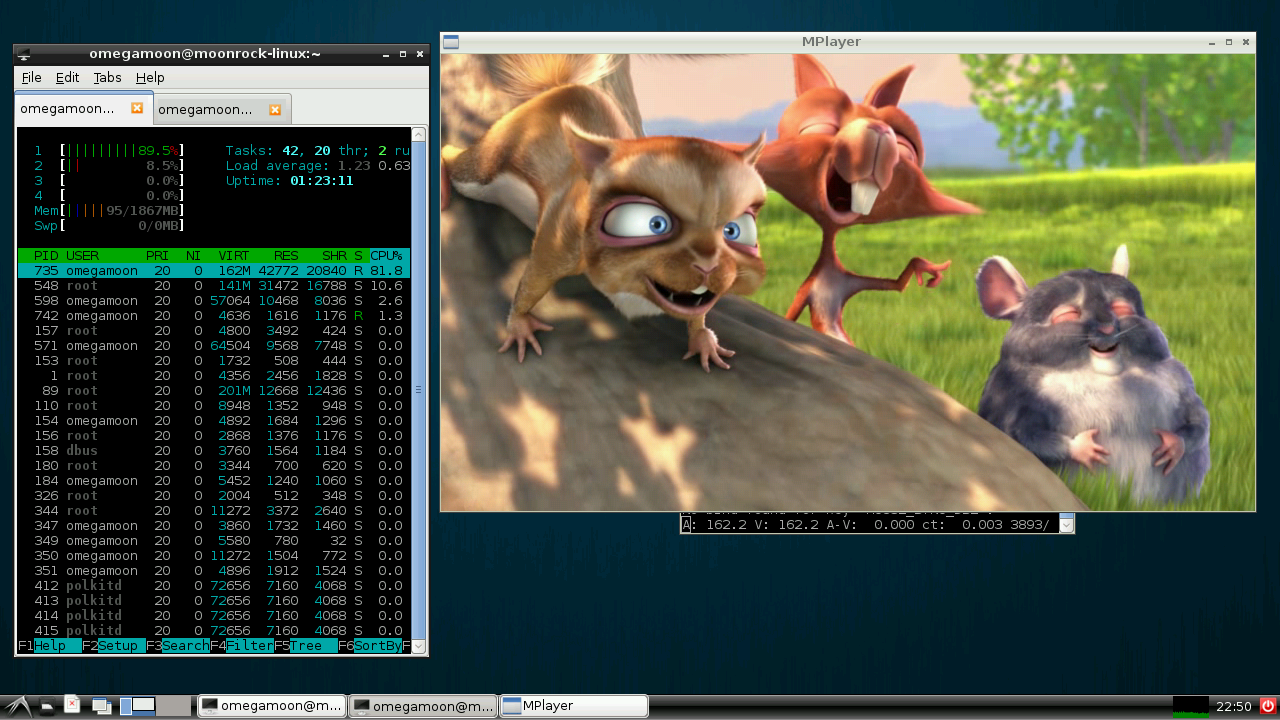Maximize the MPlayer window

[1228, 42]
